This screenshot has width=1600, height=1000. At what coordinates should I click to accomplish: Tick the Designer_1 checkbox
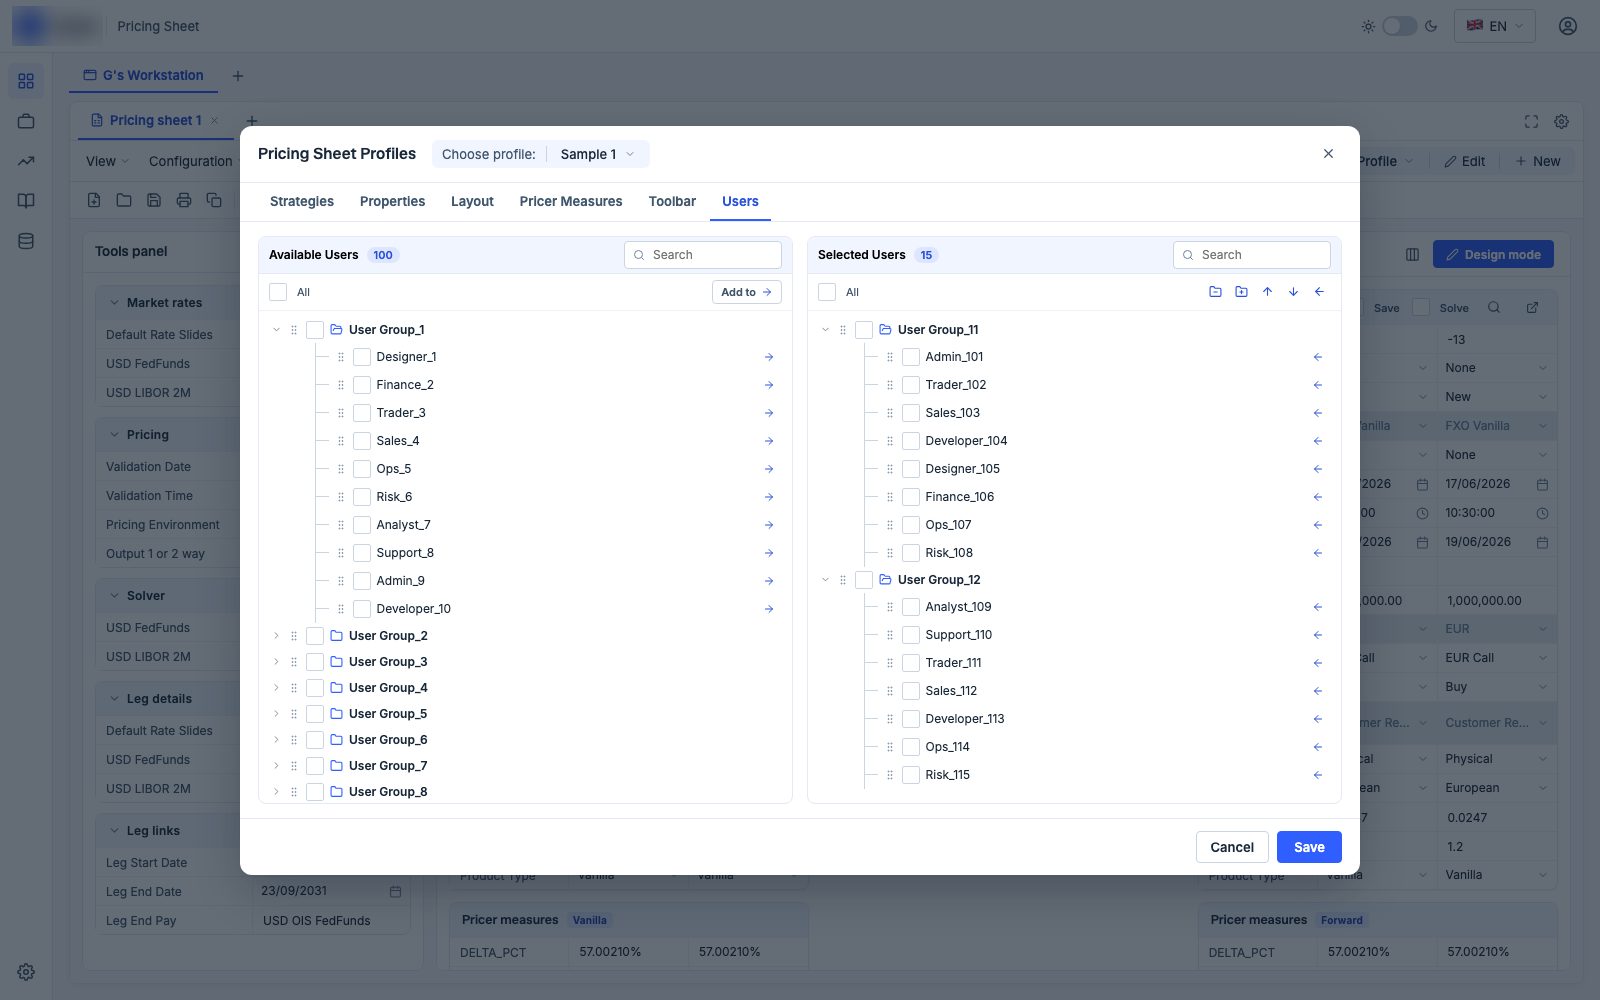click(362, 357)
